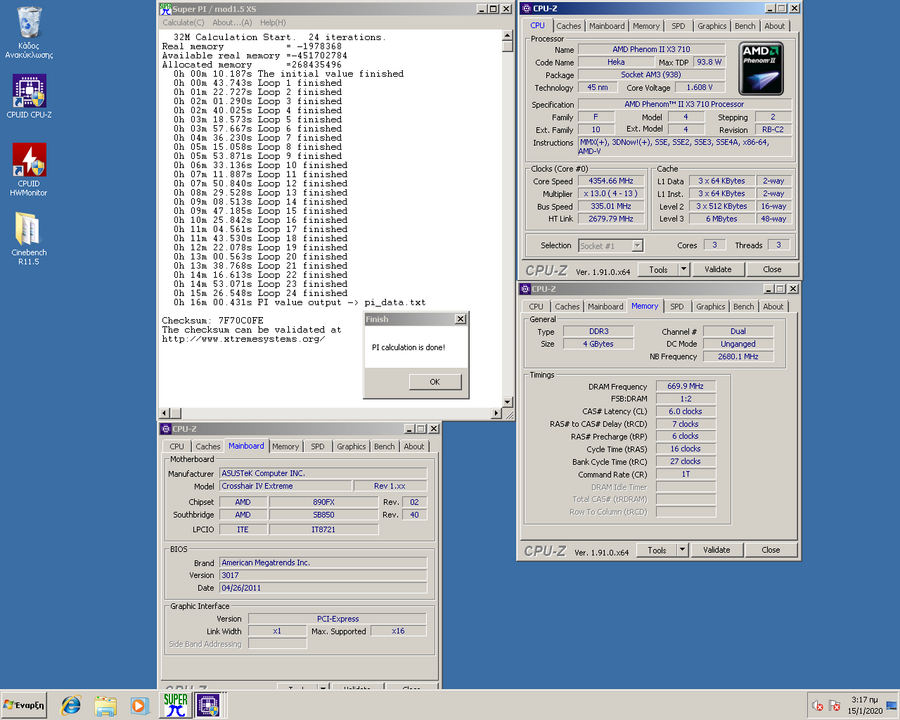
Task: Open Windows Explorer from the taskbar
Action: click(x=106, y=705)
